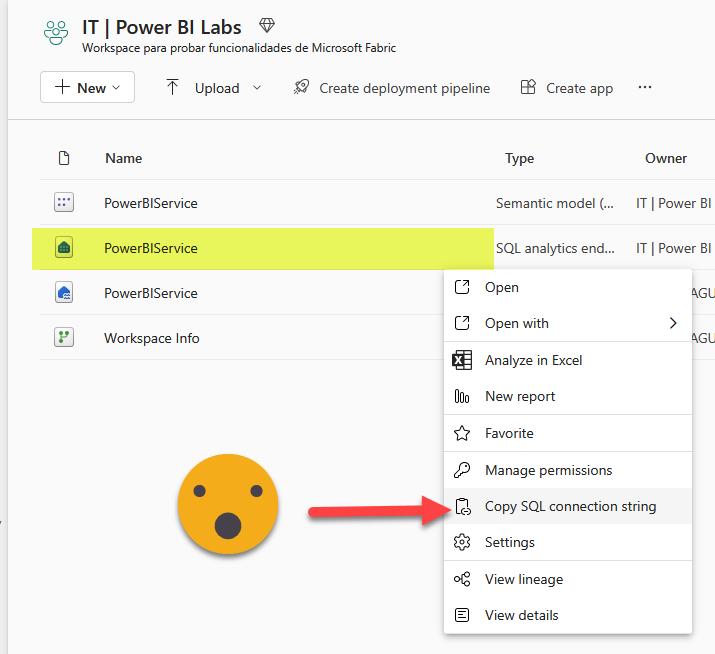Click the workspace people icon beside title
Viewport: 715px width, 654px height.
(x=56, y=34)
